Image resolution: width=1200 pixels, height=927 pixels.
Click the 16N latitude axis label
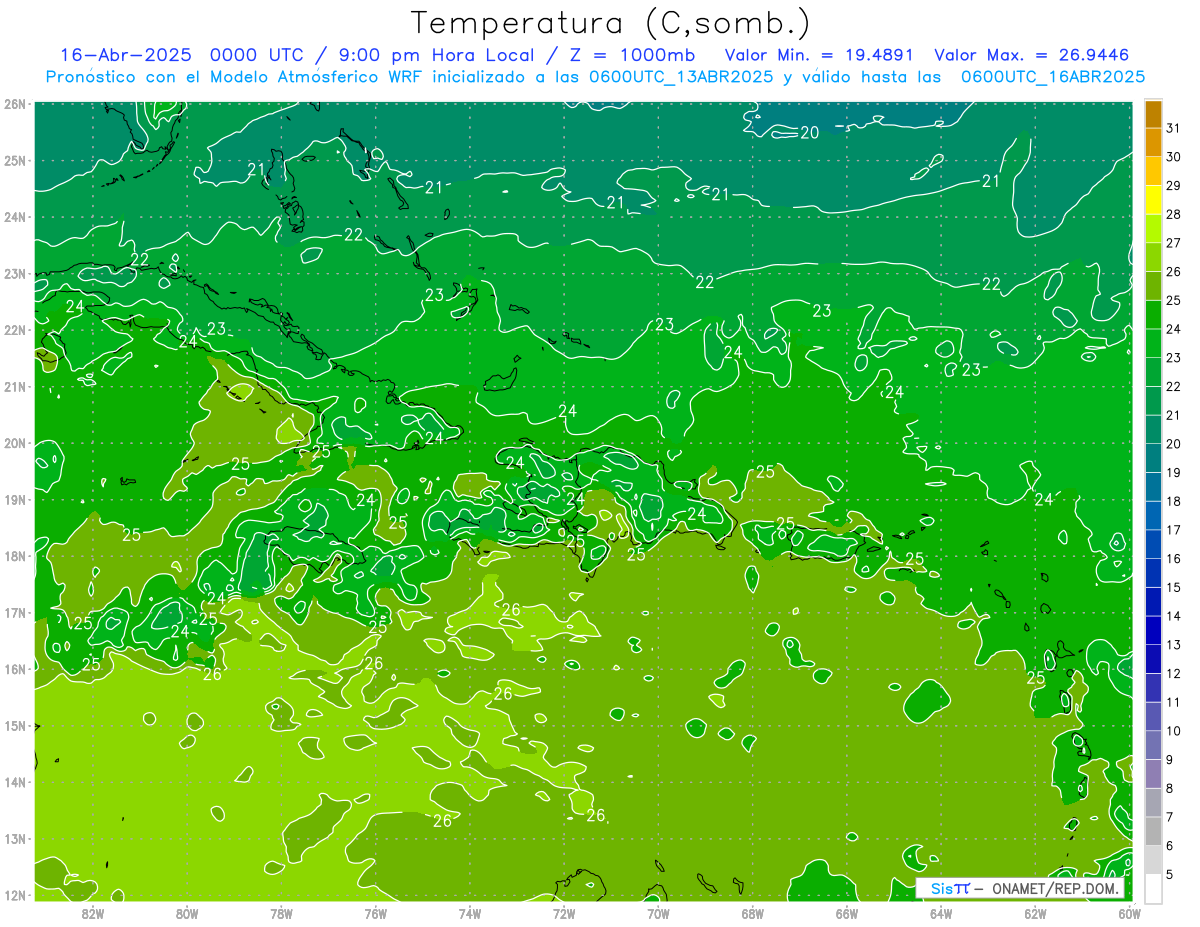(15, 669)
